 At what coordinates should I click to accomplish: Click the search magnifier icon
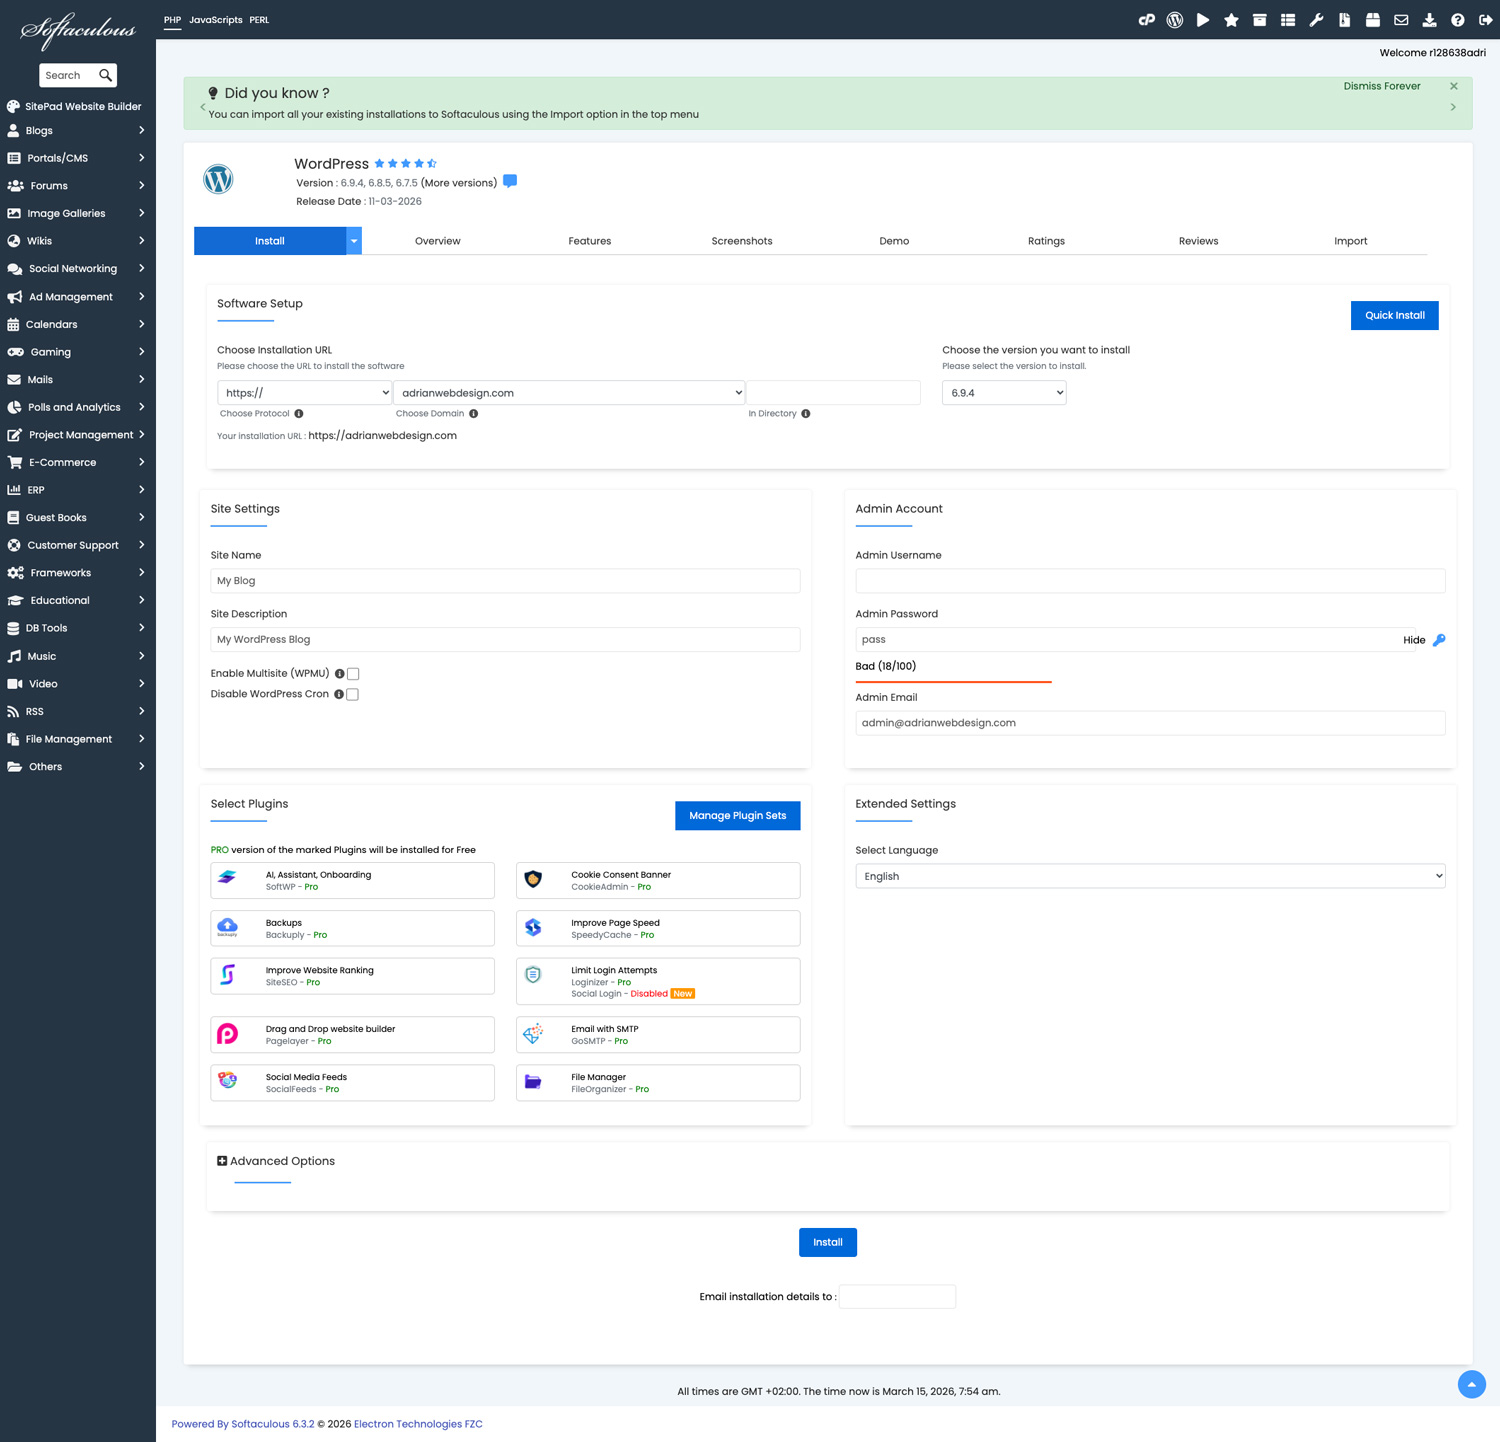105,75
